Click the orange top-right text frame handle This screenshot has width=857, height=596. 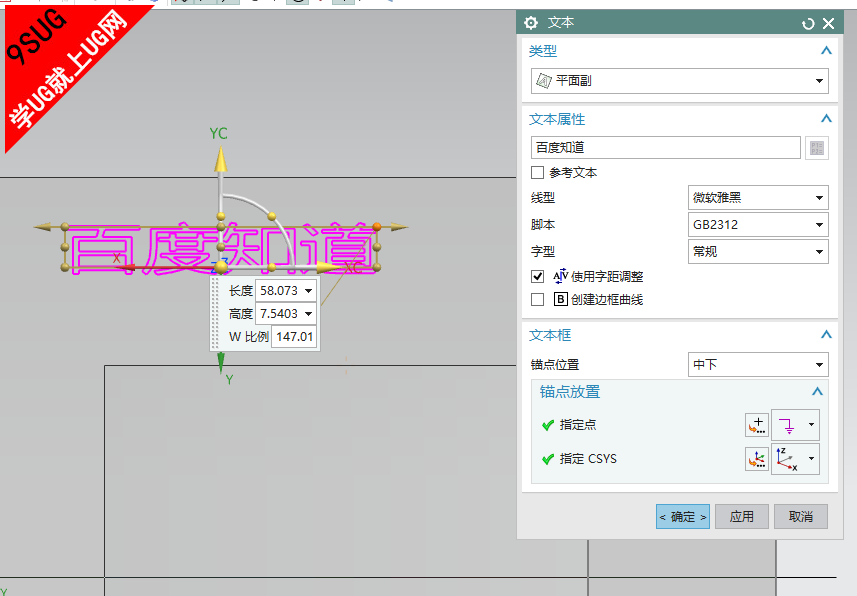coord(377,226)
